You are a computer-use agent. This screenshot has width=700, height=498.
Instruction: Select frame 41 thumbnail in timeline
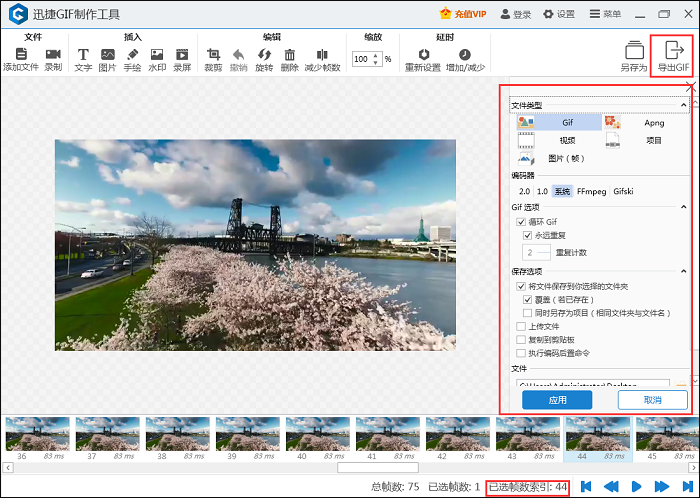(x=387, y=435)
